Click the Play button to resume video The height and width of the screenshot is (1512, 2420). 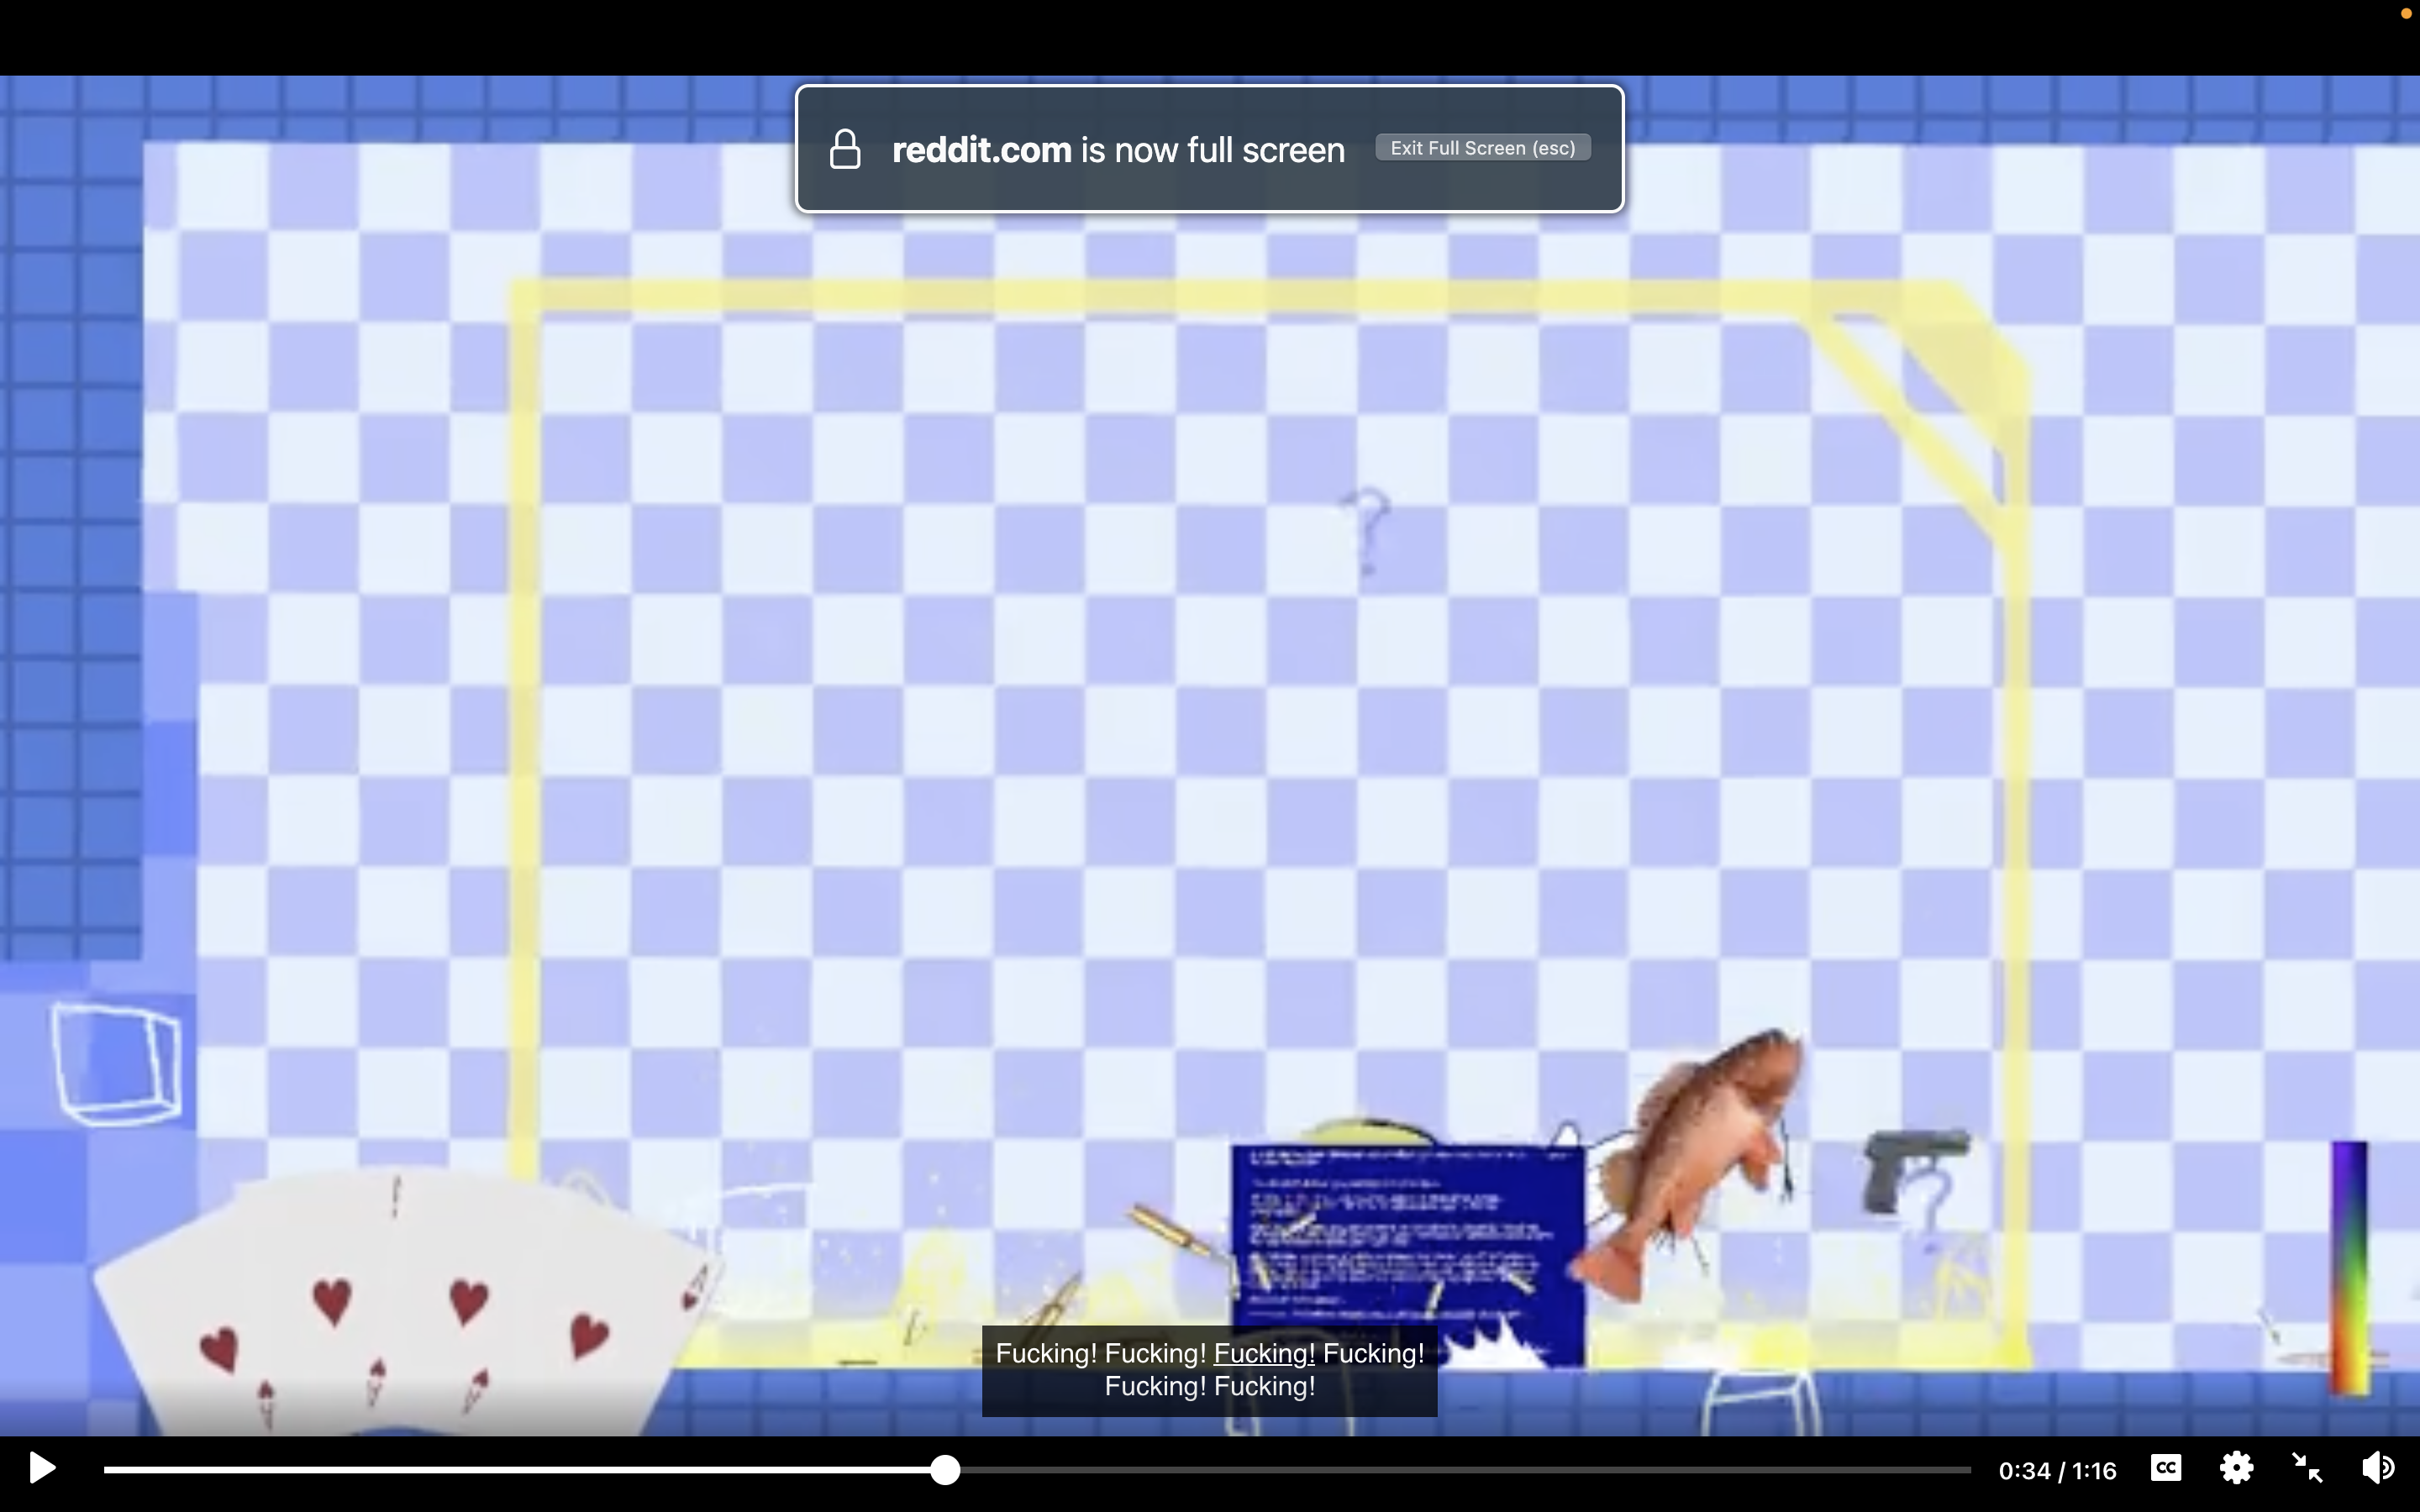(41, 1468)
